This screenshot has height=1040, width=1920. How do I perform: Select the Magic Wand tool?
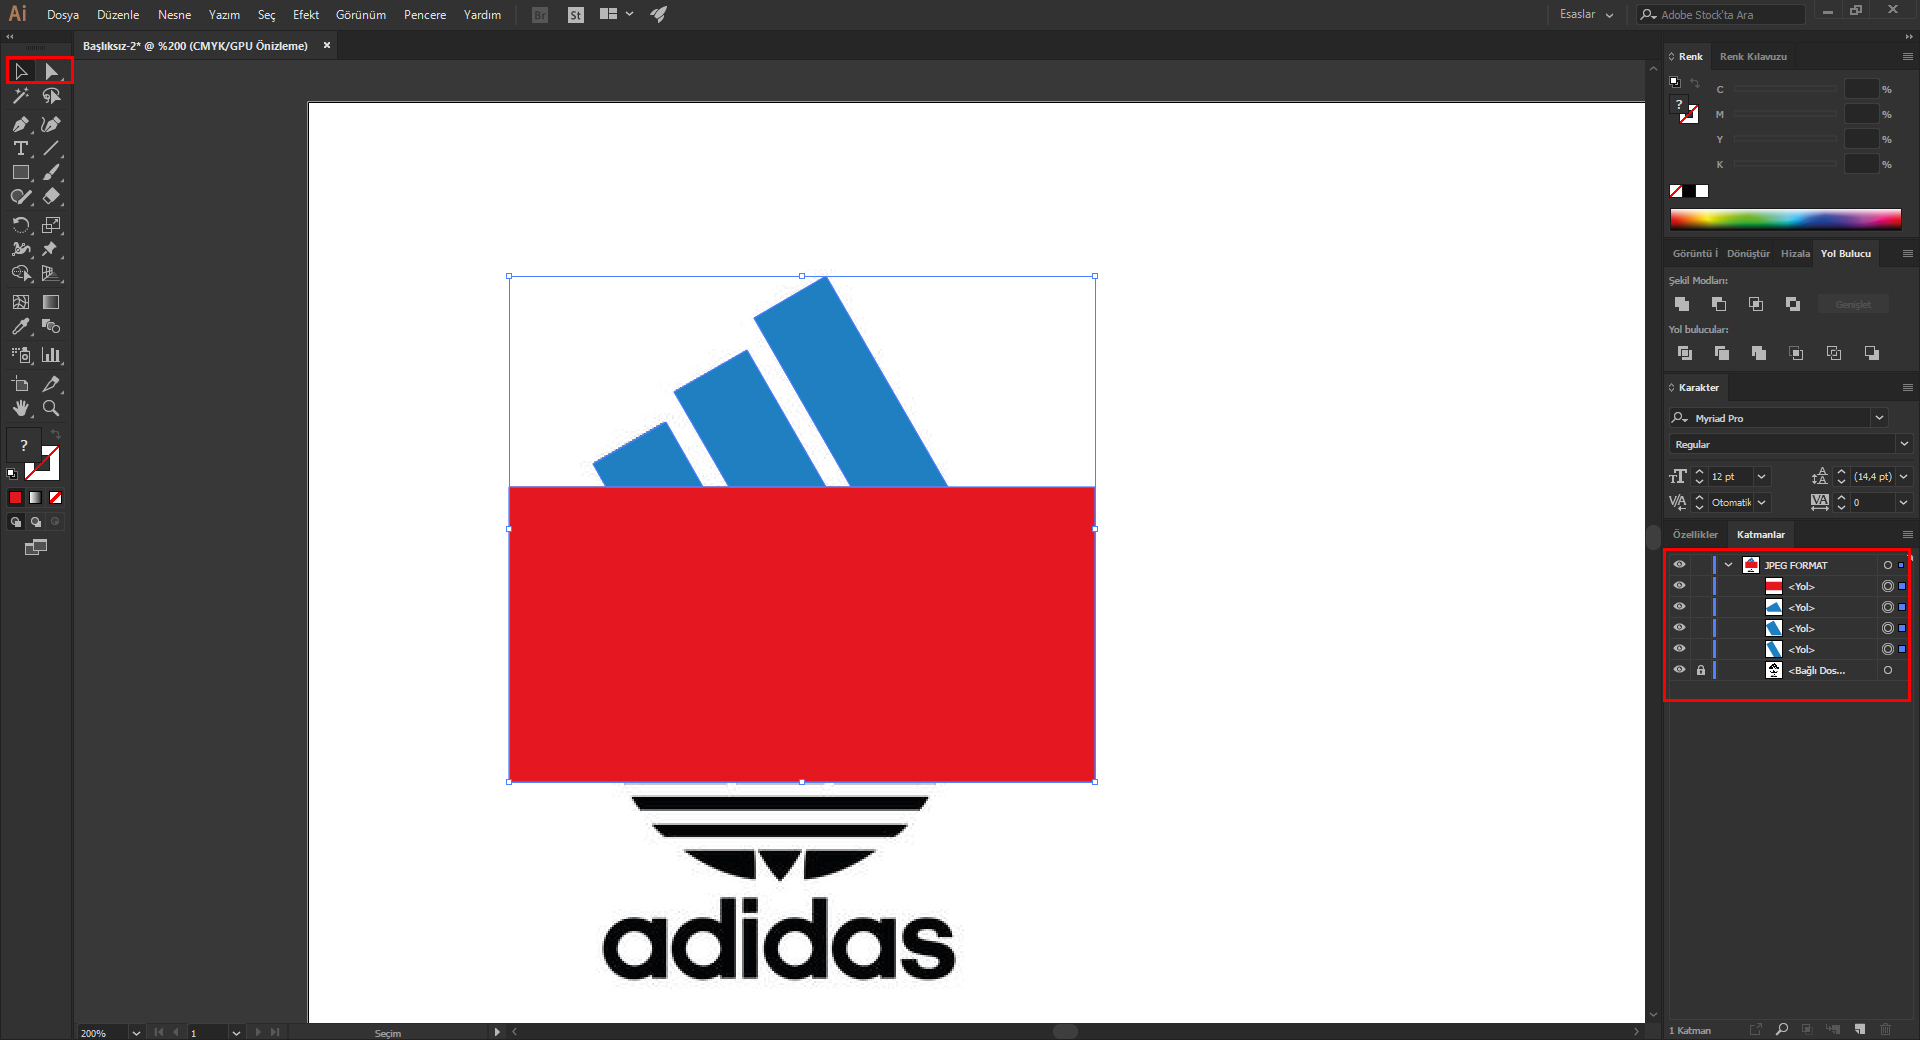[x=20, y=96]
